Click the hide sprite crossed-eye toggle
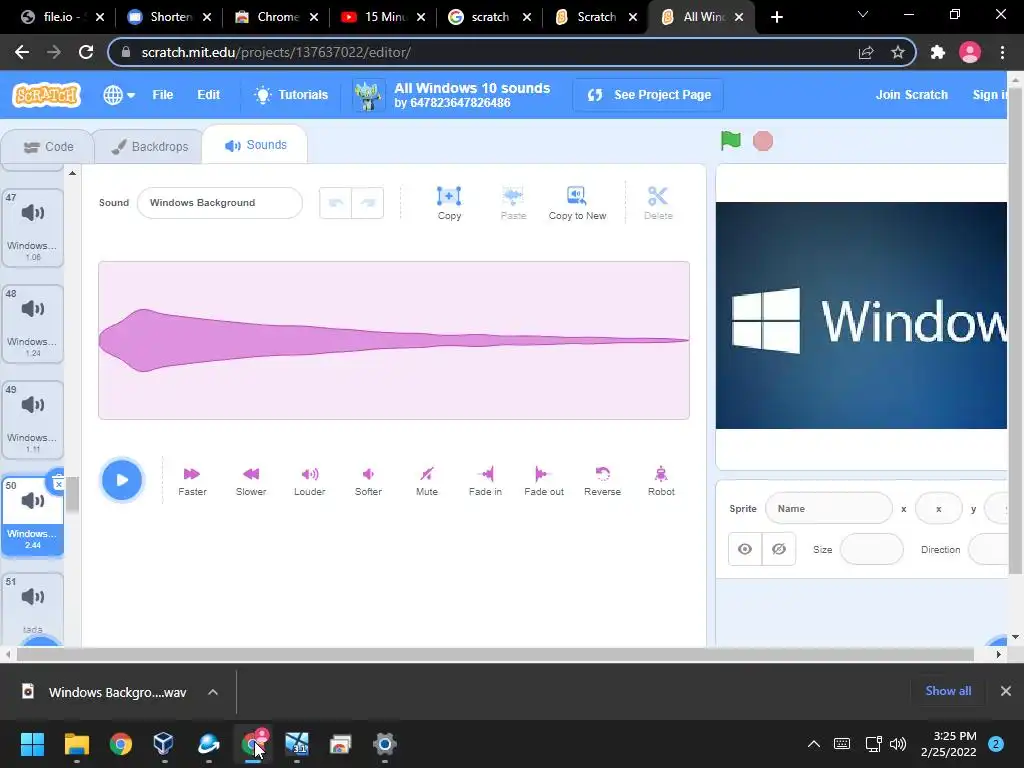Image resolution: width=1024 pixels, height=768 pixels. point(778,549)
